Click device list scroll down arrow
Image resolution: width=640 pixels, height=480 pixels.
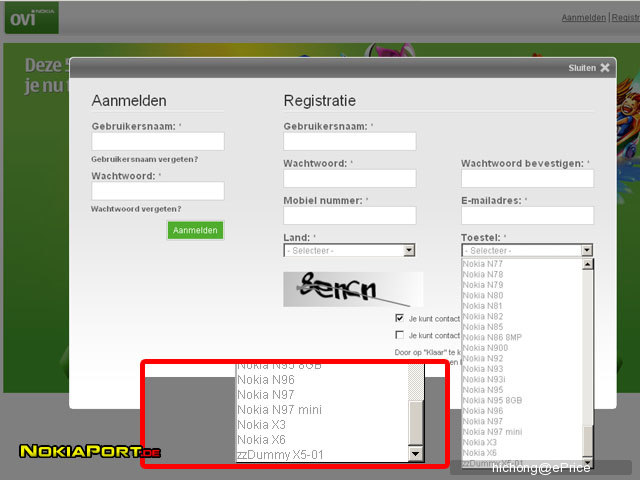pos(587,463)
